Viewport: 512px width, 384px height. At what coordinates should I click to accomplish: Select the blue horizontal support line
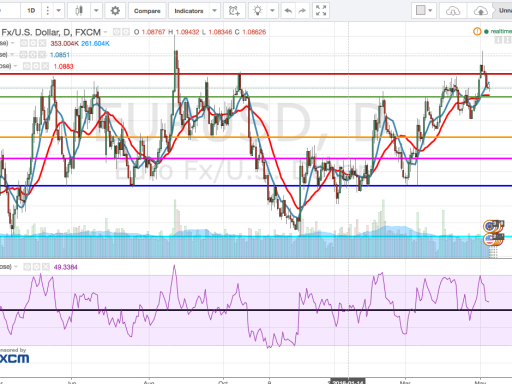click(x=256, y=186)
